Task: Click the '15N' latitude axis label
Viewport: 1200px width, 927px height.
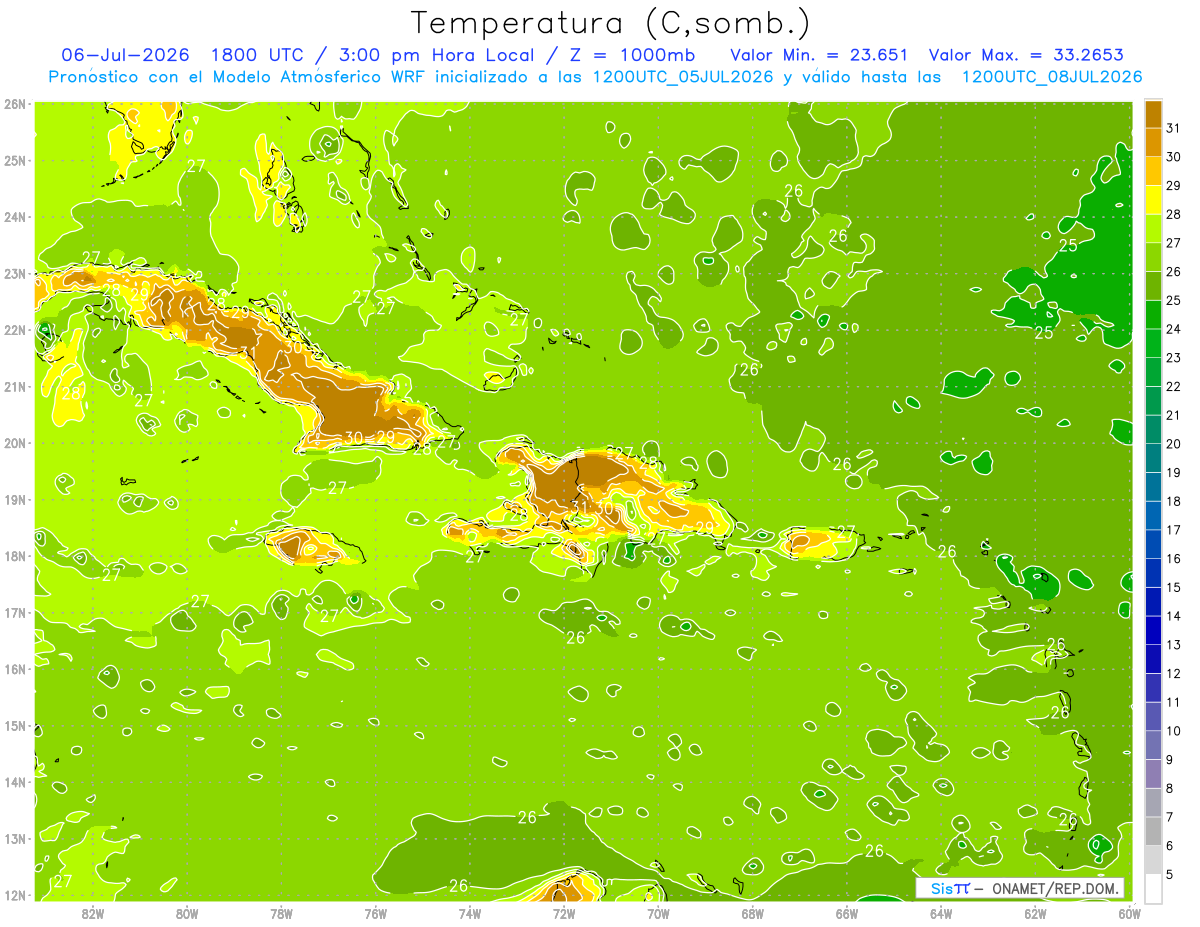Action: pos(15,726)
